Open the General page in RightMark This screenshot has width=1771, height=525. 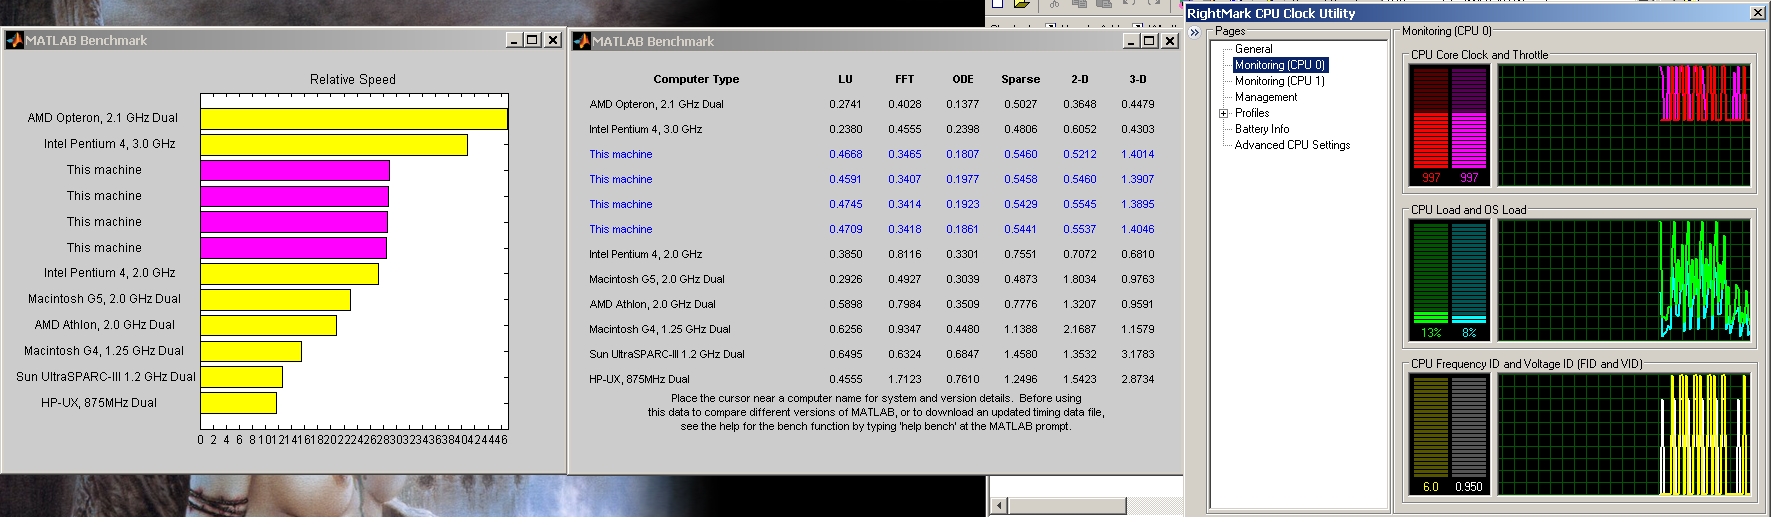(1253, 49)
